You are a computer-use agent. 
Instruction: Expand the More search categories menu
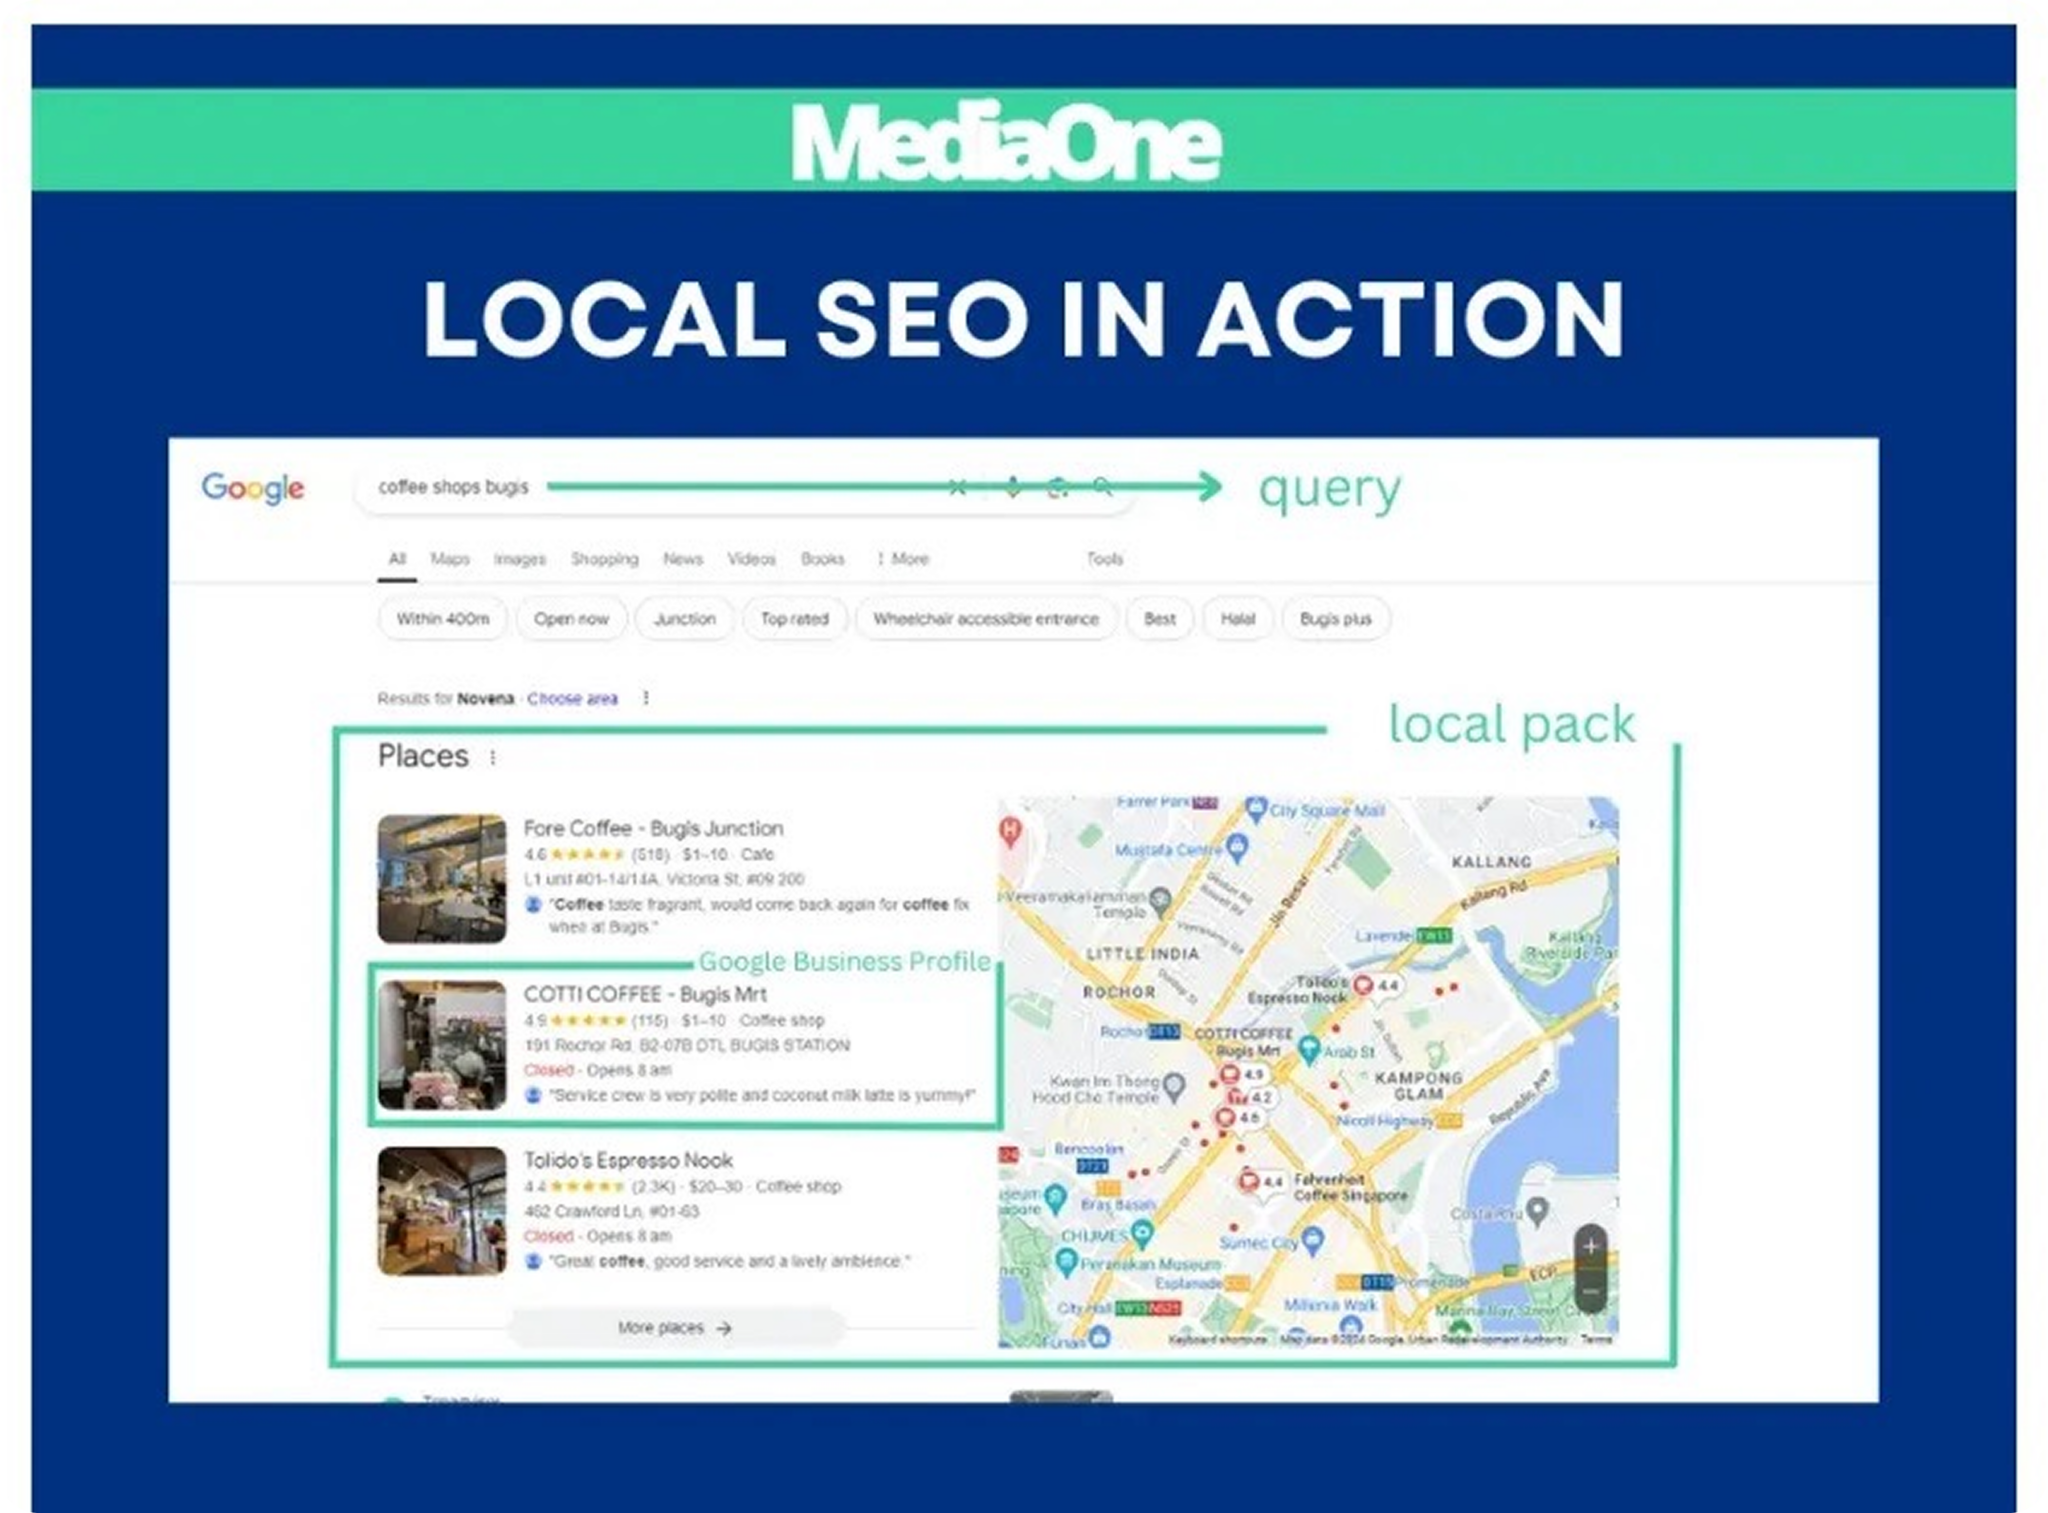[903, 559]
